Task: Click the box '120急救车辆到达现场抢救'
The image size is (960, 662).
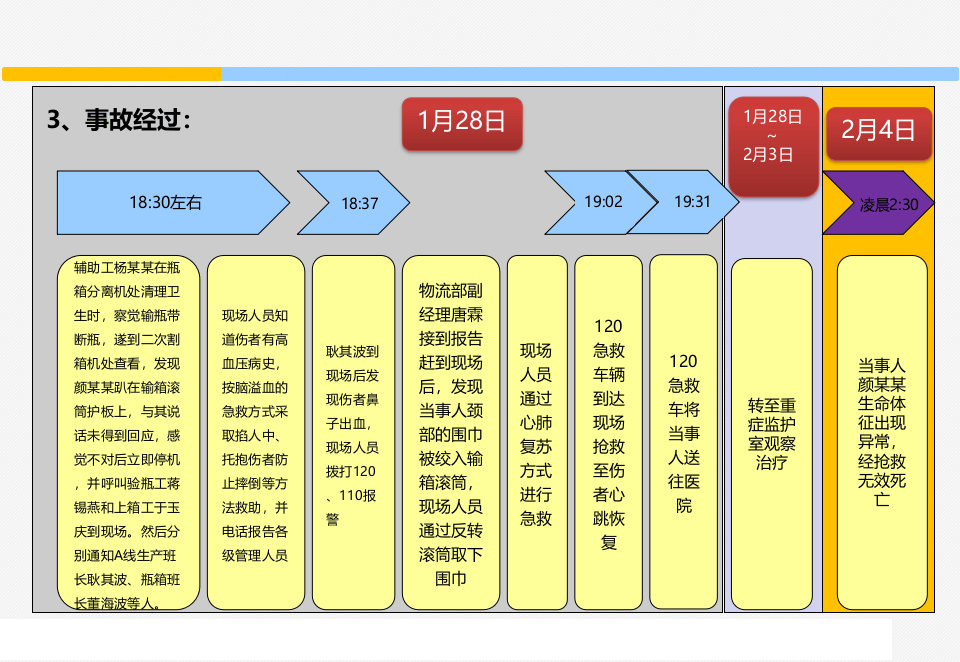Action: 608,432
